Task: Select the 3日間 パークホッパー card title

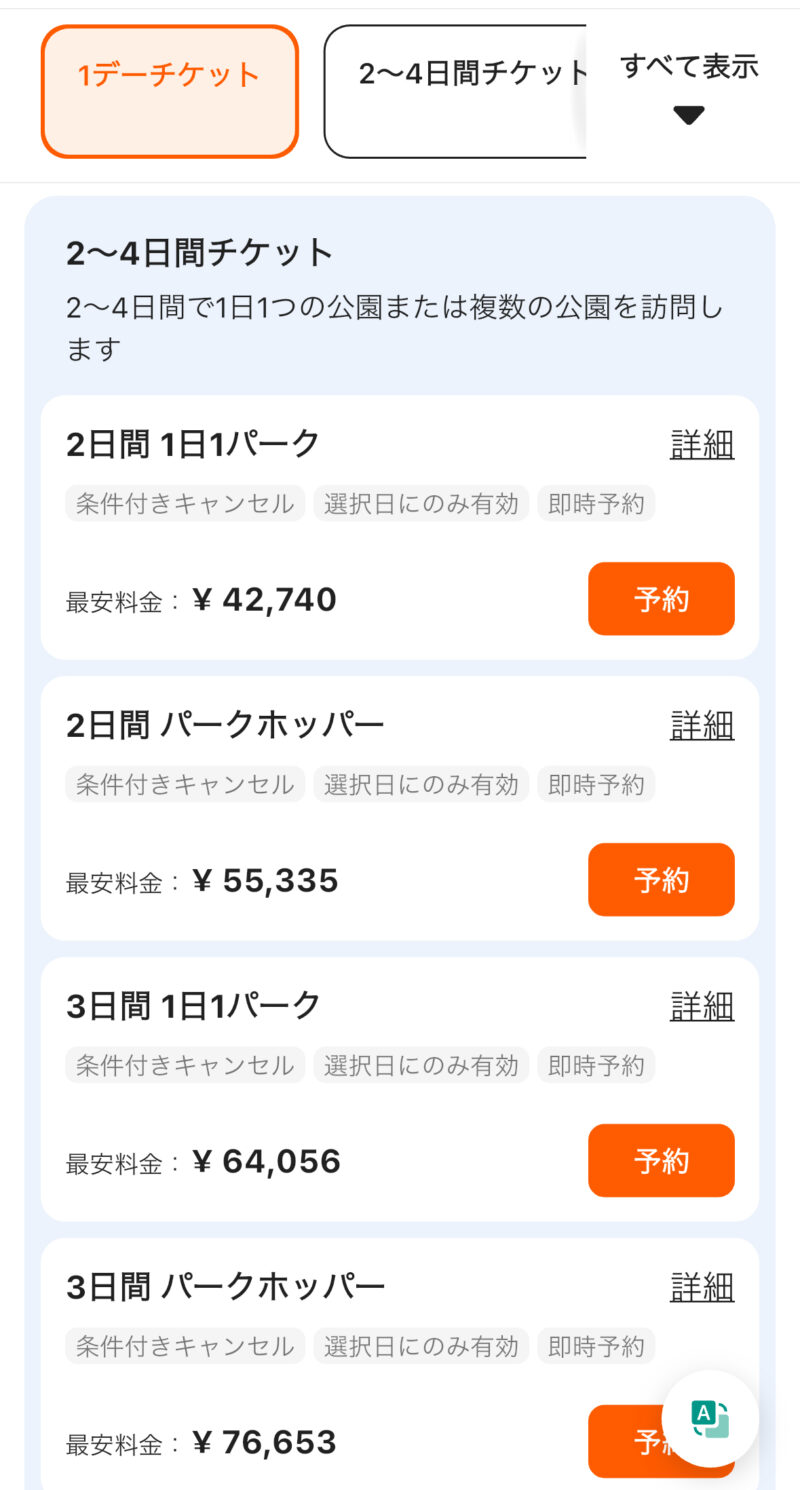Action: (226, 1287)
